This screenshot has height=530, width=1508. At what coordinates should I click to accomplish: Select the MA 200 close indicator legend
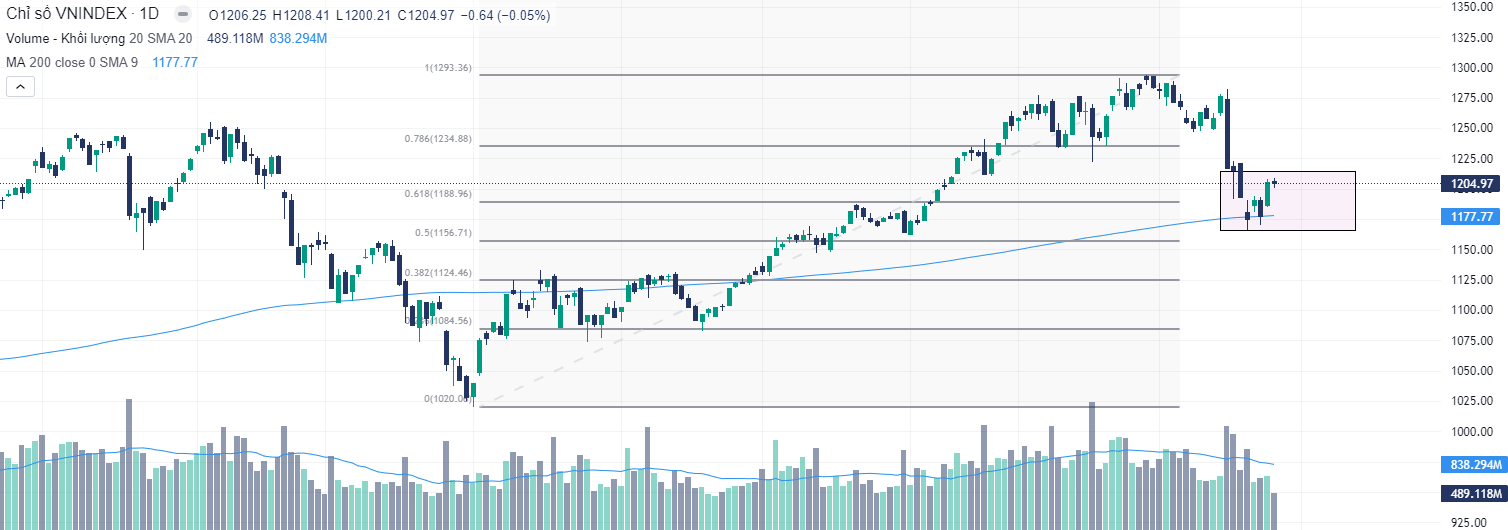coord(72,62)
